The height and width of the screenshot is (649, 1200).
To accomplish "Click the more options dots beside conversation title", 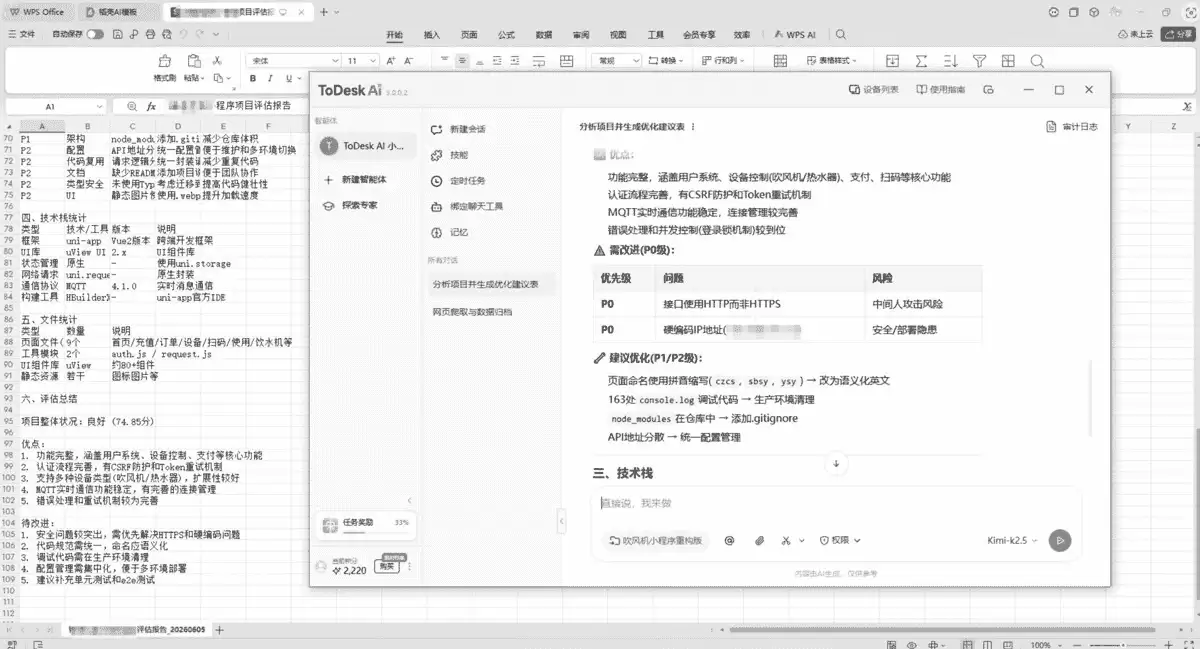I will point(693,127).
